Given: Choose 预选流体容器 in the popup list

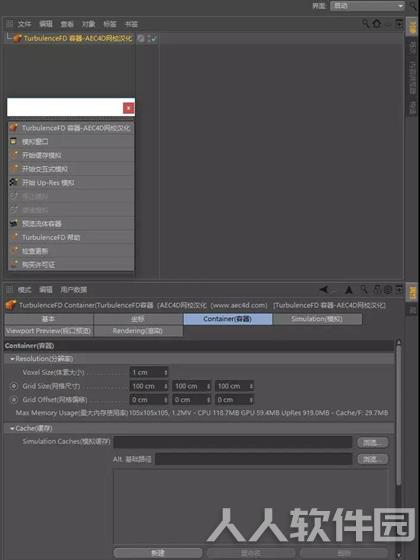Looking at the screenshot, I should (71, 224).
